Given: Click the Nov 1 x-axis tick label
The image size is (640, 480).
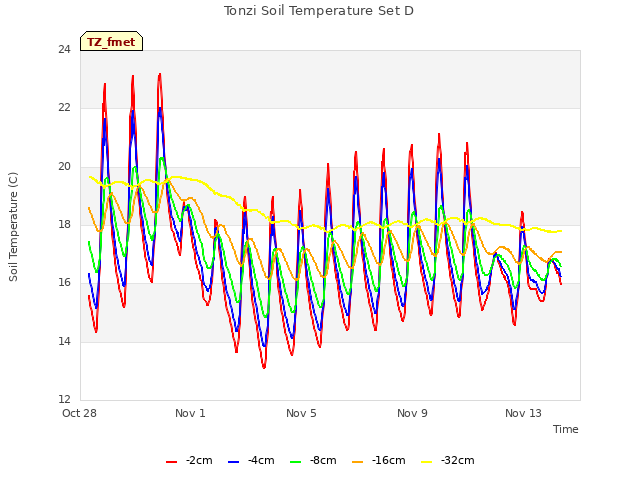Looking at the screenshot, I should click(190, 413).
